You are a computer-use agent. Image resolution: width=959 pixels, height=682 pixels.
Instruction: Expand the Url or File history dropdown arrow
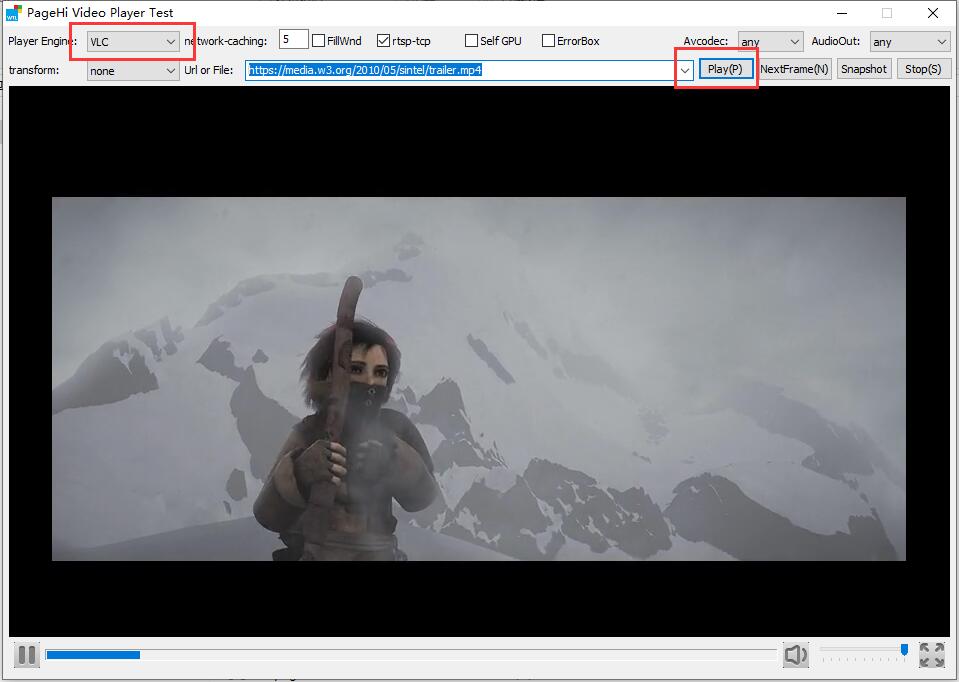pos(685,70)
